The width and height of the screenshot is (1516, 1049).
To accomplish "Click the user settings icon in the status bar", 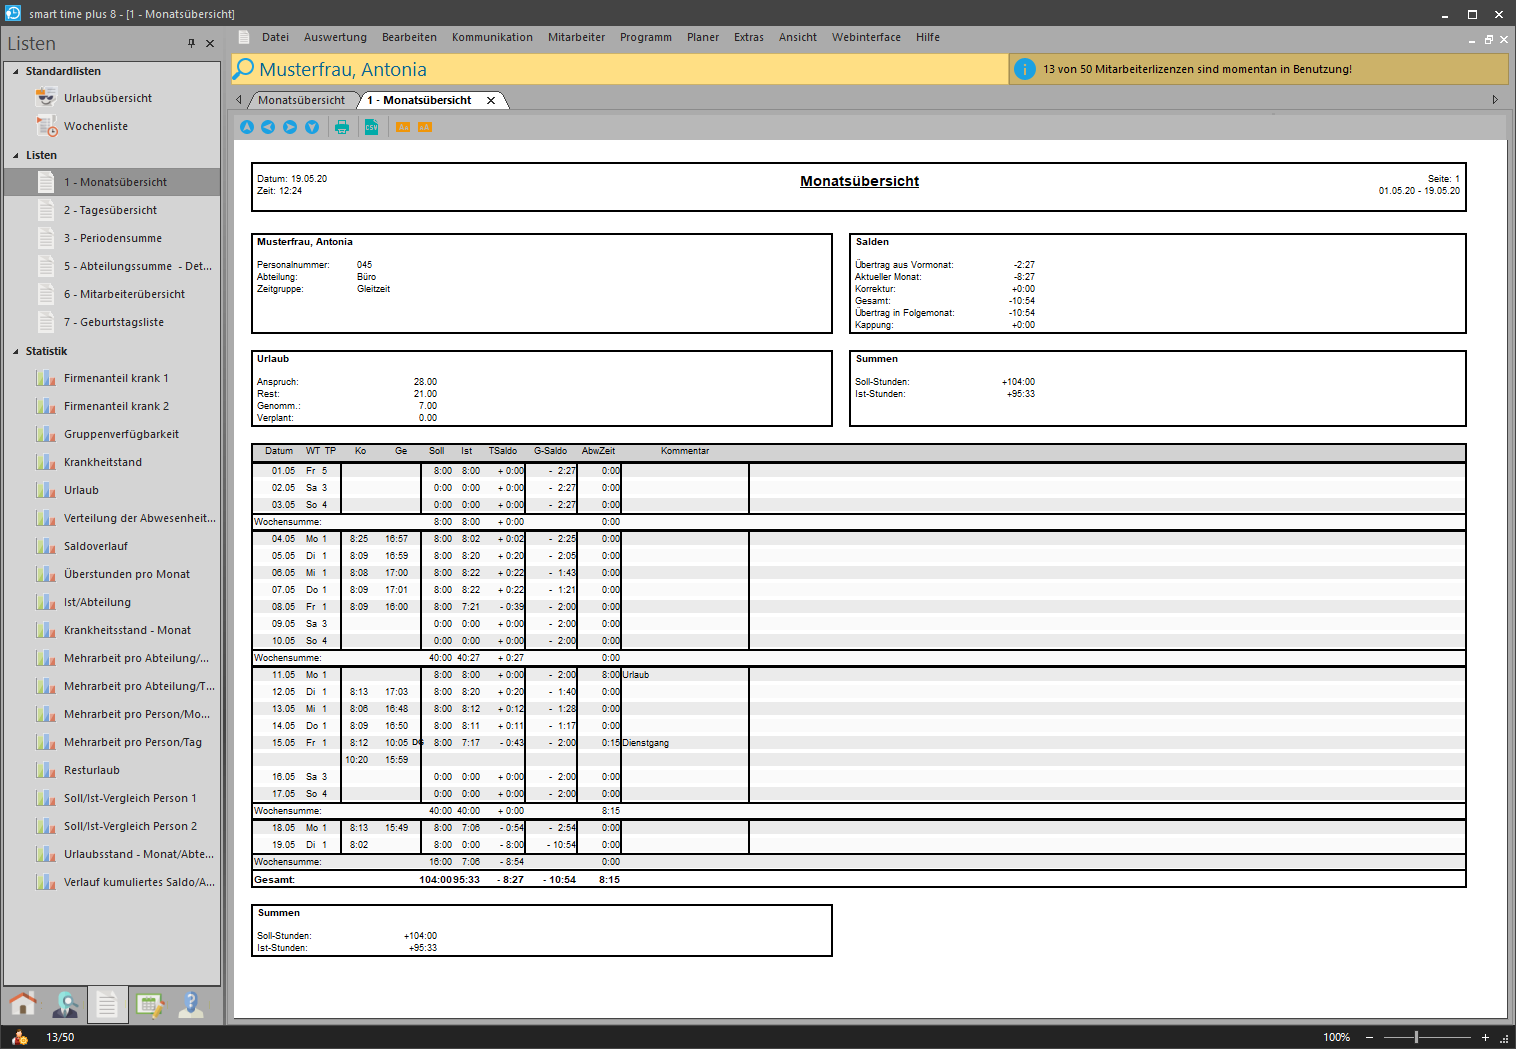I will (x=20, y=1037).
